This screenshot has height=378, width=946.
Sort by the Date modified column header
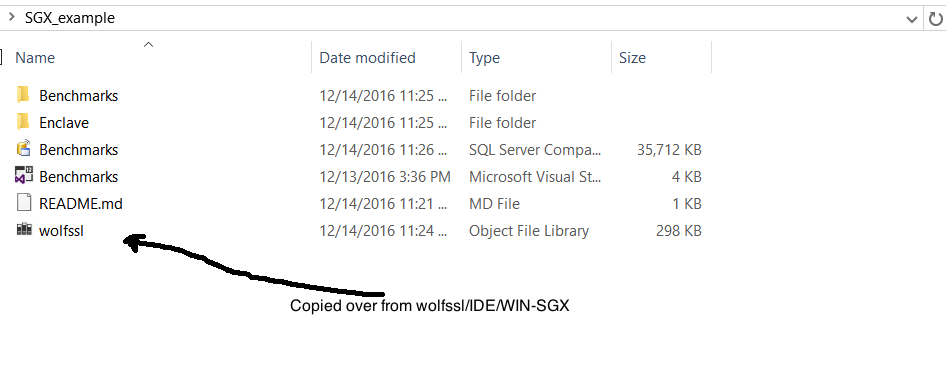click(367, 58)
